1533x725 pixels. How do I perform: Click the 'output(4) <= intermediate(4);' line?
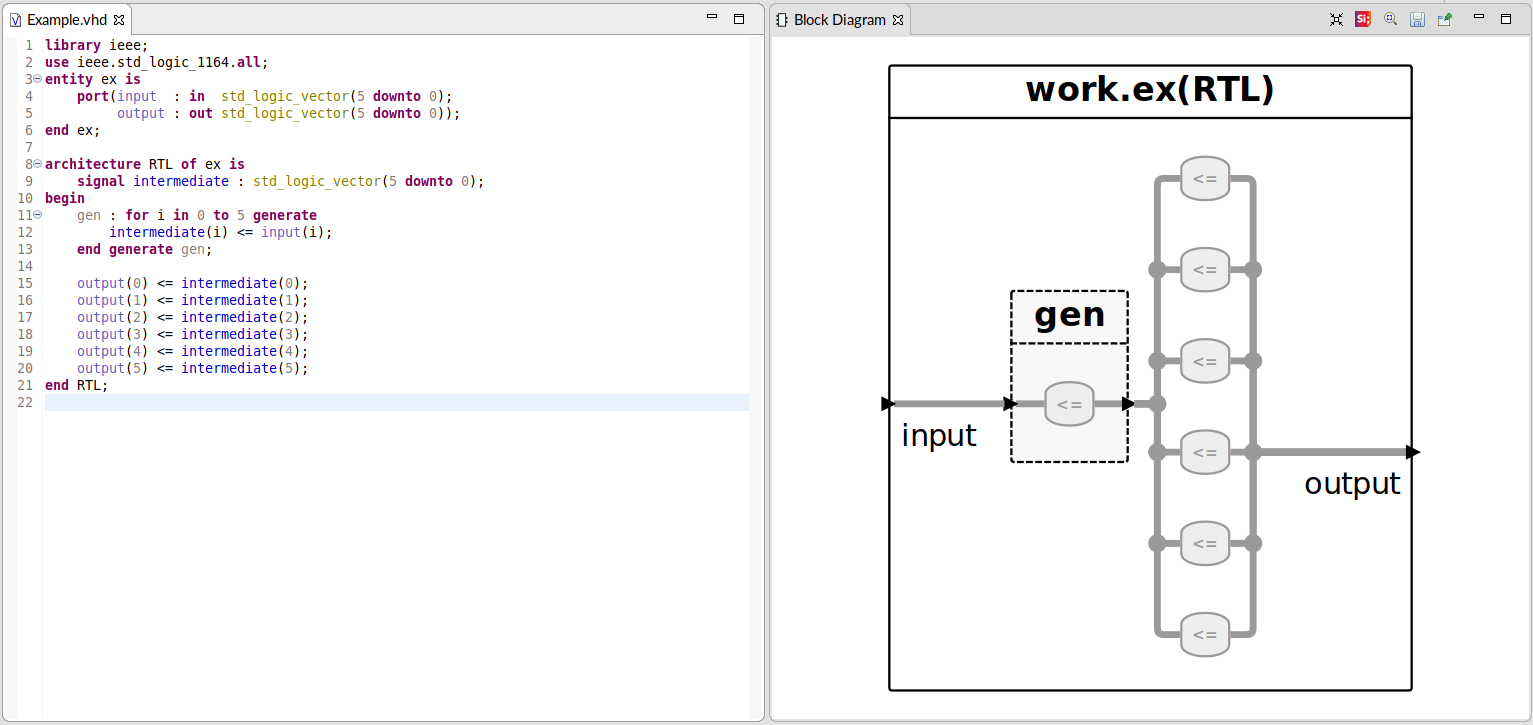coord(193,351)
